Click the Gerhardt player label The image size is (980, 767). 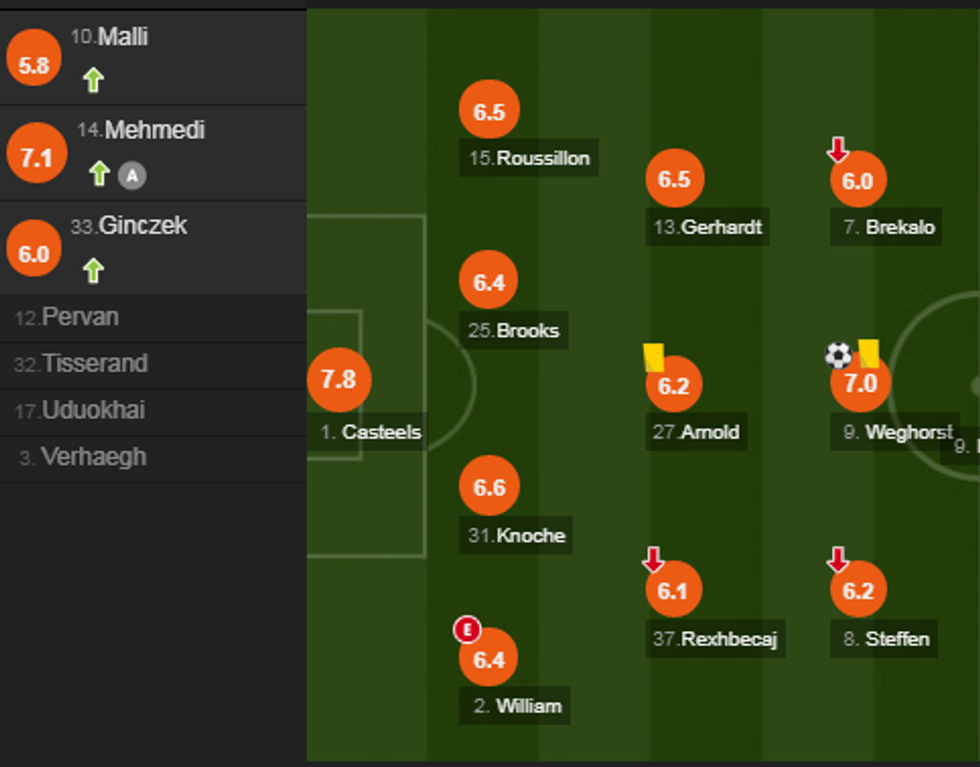[708, 227]
